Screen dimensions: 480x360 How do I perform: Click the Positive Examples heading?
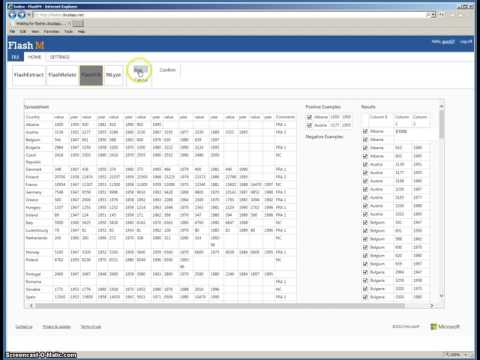(x=323, y=107)
